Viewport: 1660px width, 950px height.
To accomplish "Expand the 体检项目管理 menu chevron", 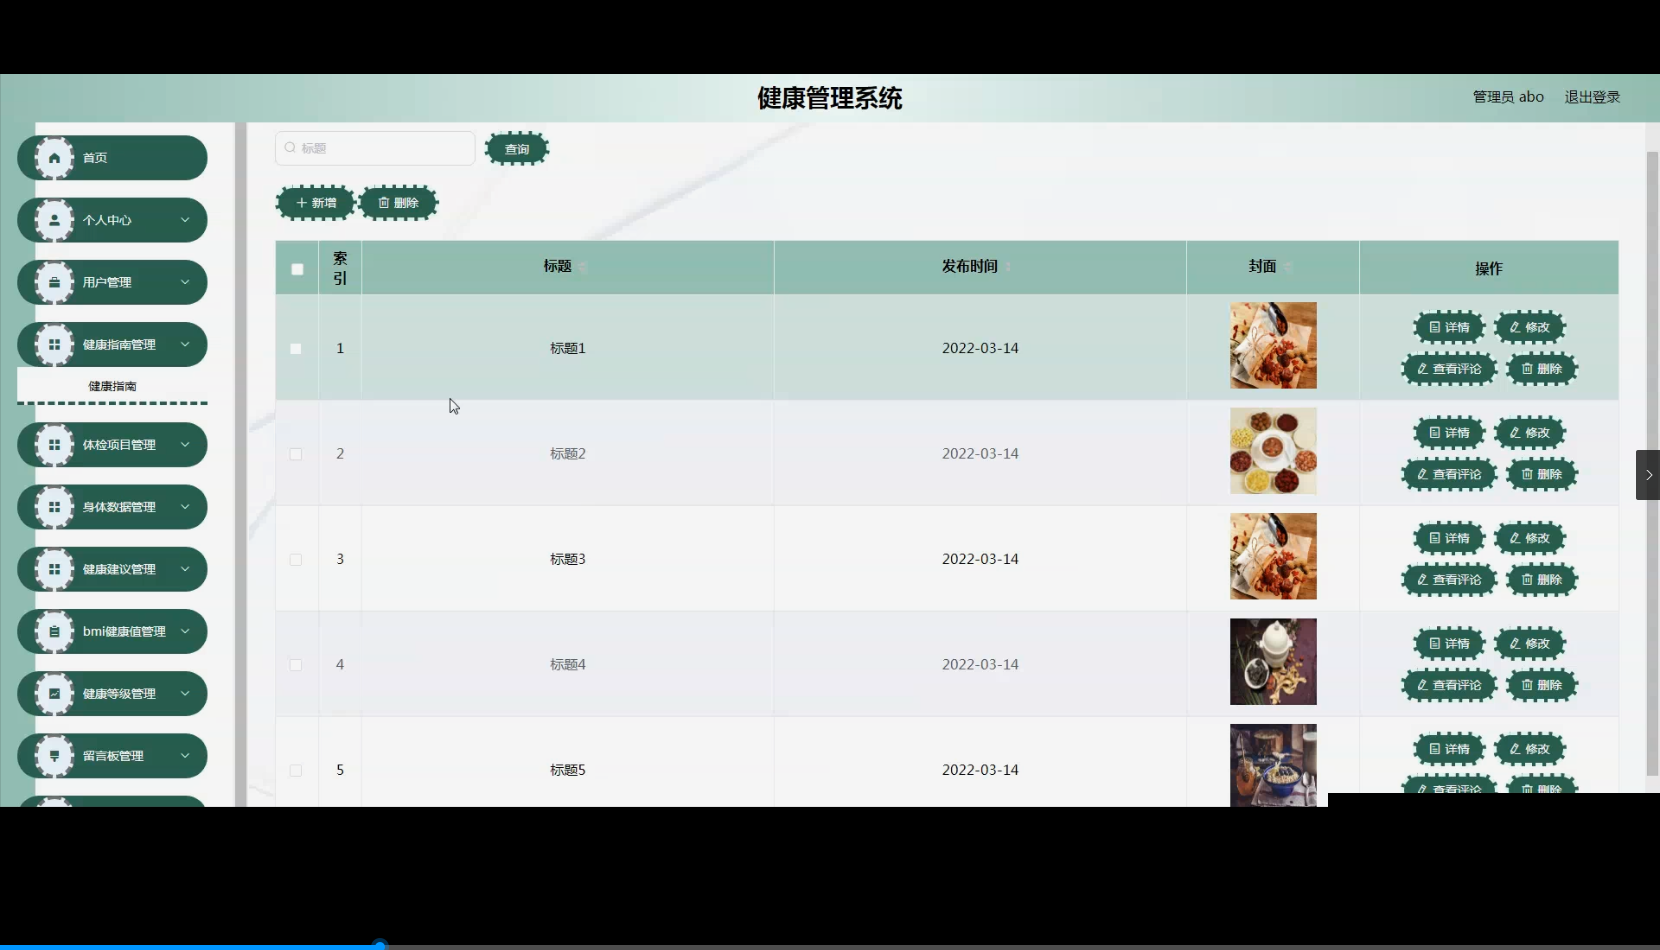I will tap(185, 445).
